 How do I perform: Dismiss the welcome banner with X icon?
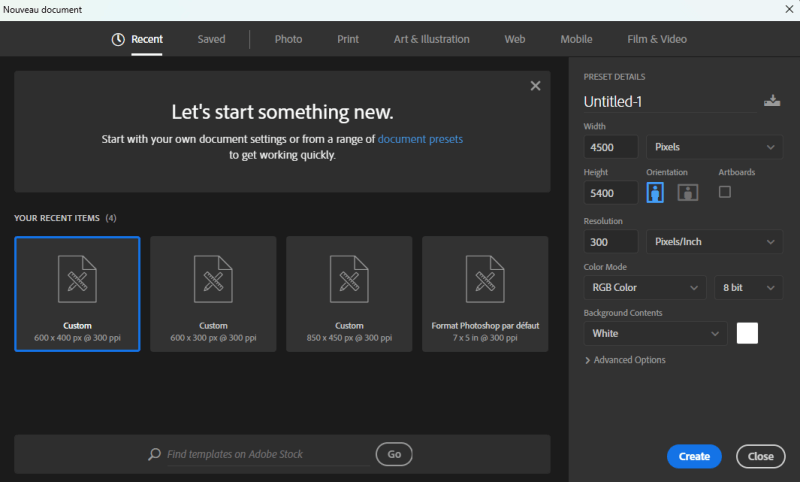tap(535, 86)
